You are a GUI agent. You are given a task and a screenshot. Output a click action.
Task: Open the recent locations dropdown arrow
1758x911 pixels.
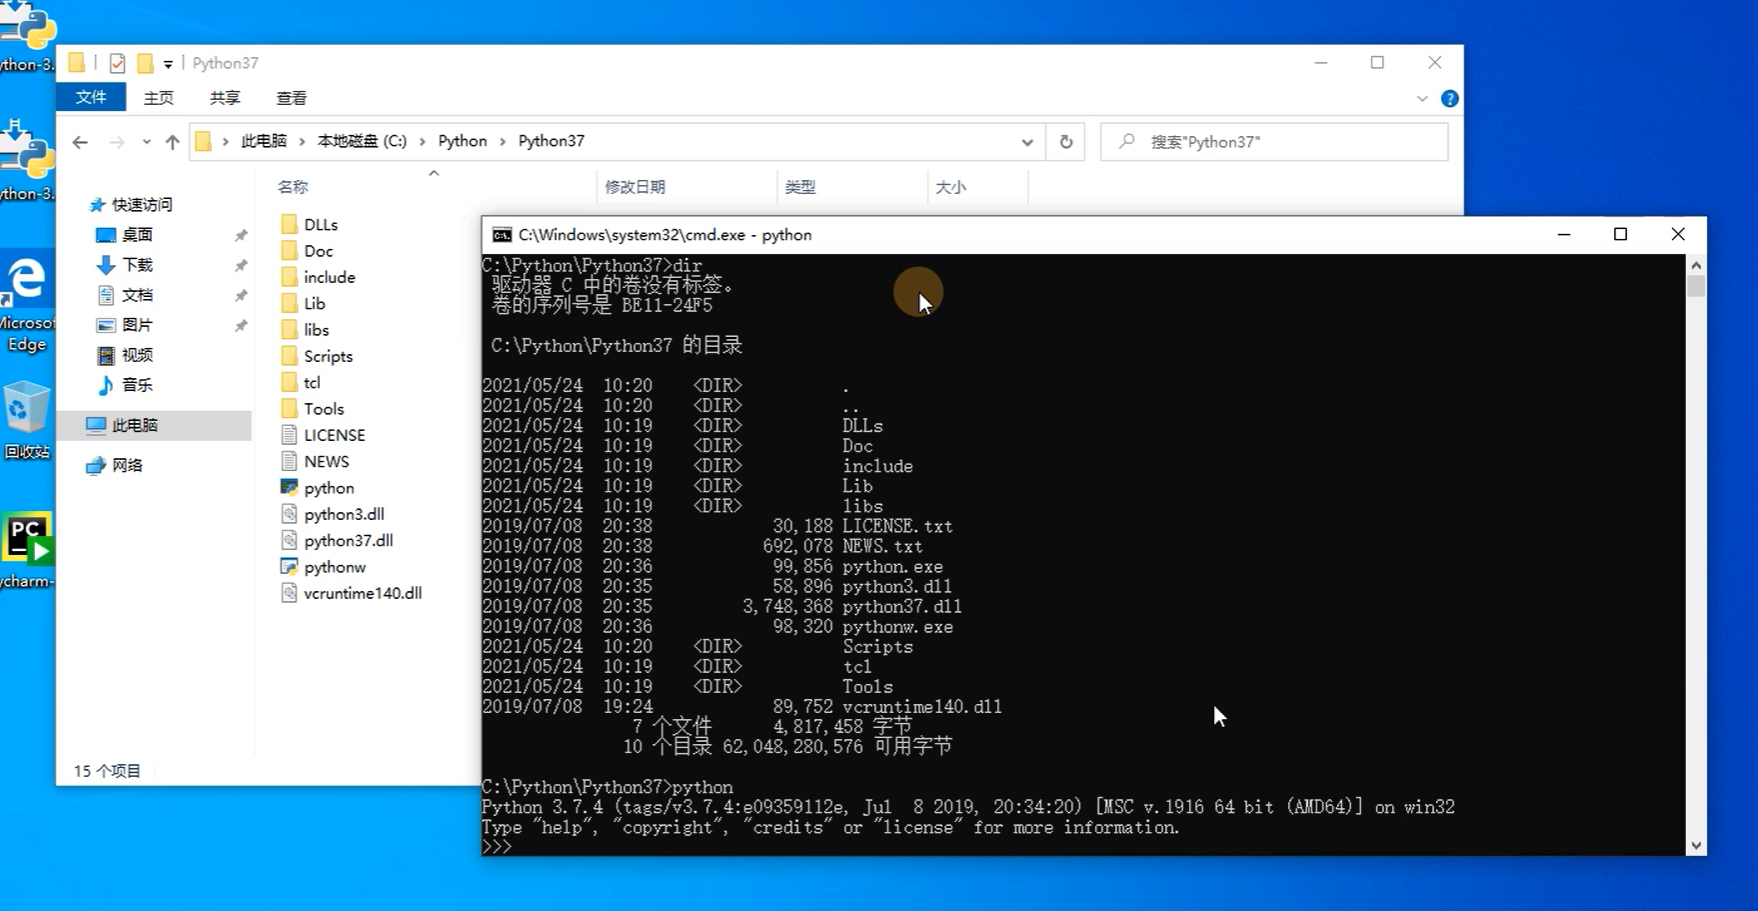click(x=146, y=142)
